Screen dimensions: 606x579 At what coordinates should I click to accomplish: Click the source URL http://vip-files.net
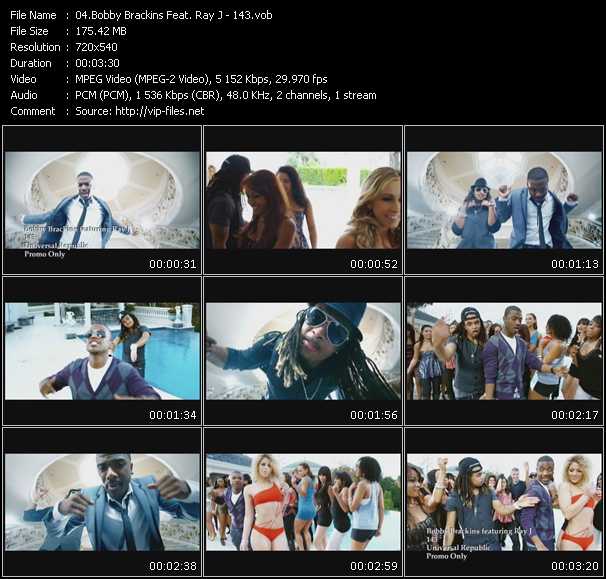(x=160, y=111)
